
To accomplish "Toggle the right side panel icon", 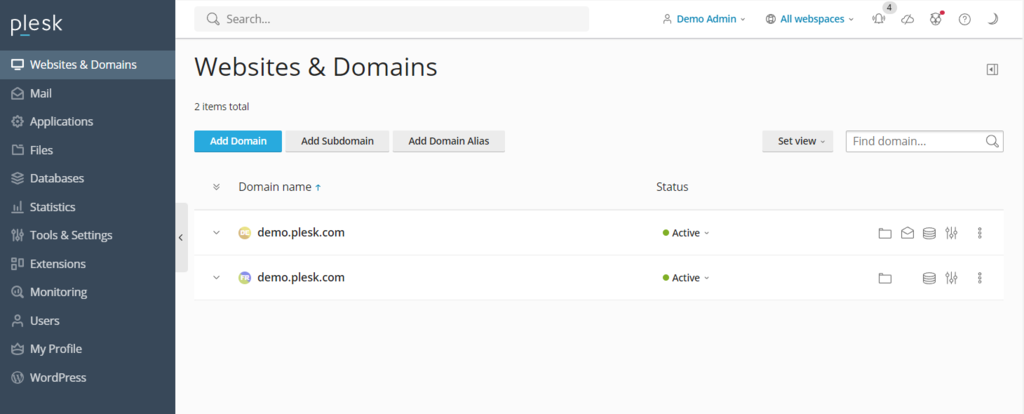I will [992, 69].
